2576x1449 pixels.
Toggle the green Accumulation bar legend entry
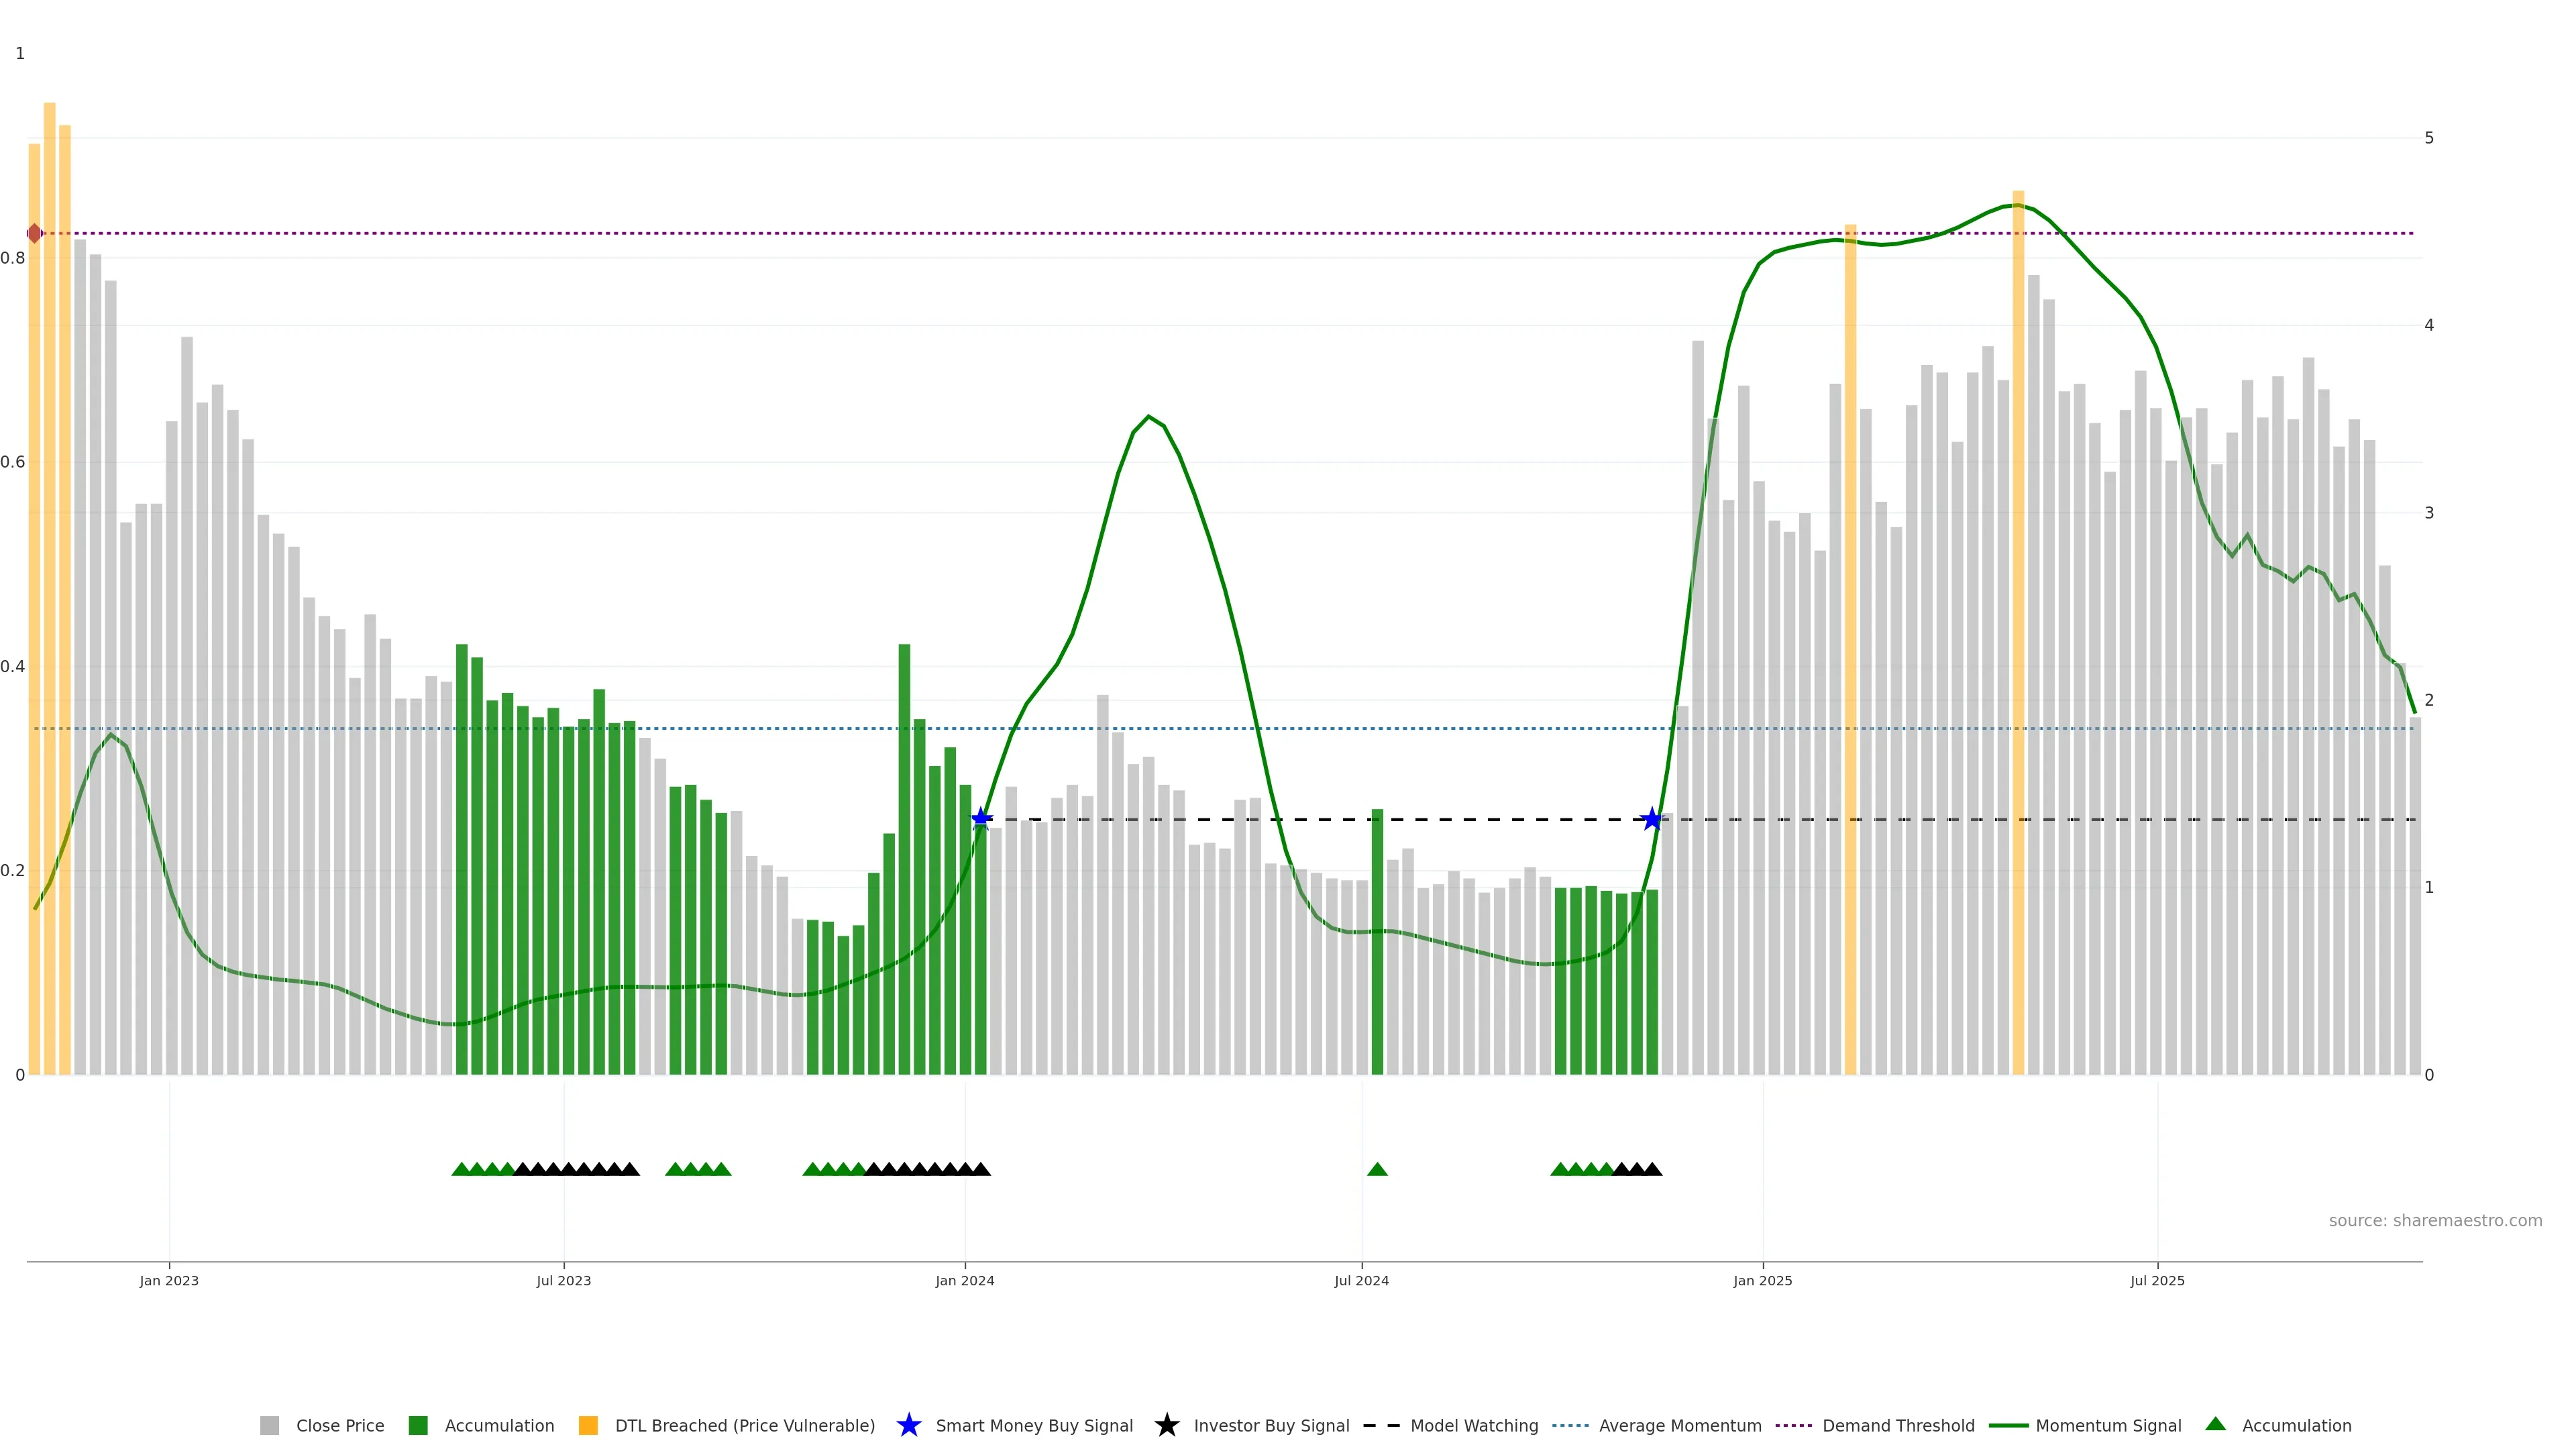click(x=418, y=1426)
